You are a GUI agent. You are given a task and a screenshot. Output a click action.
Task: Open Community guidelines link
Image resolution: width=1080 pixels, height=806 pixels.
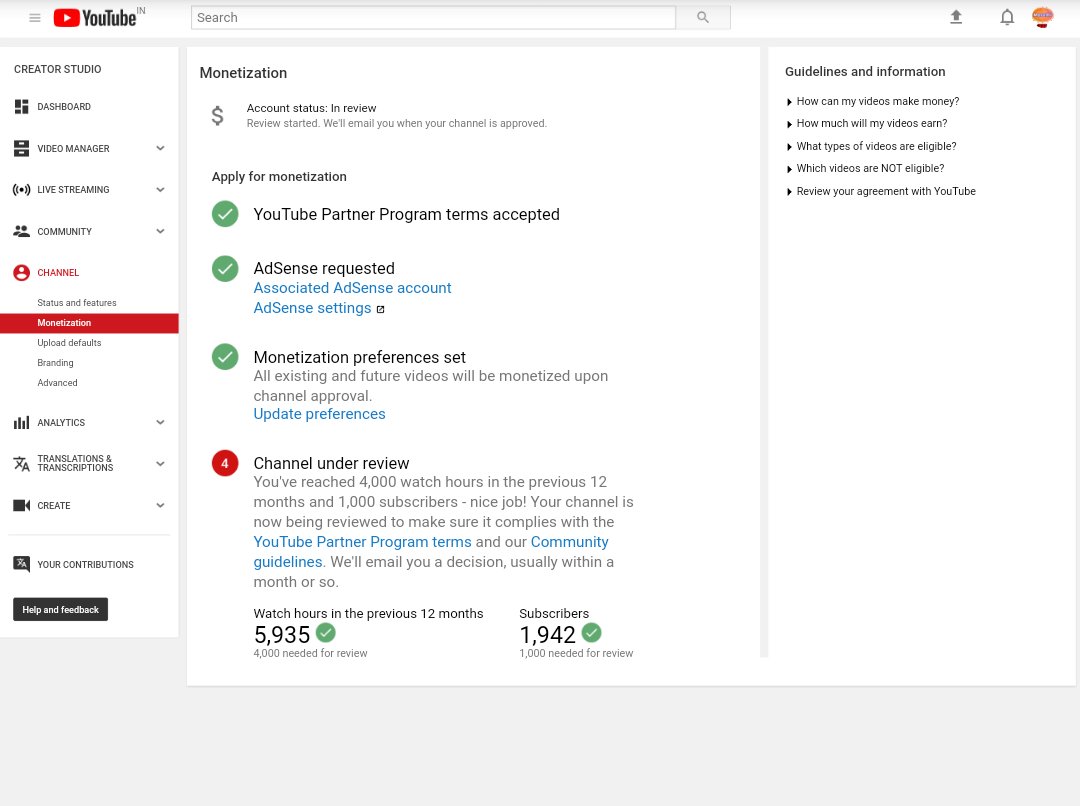(x=430, y=552)
